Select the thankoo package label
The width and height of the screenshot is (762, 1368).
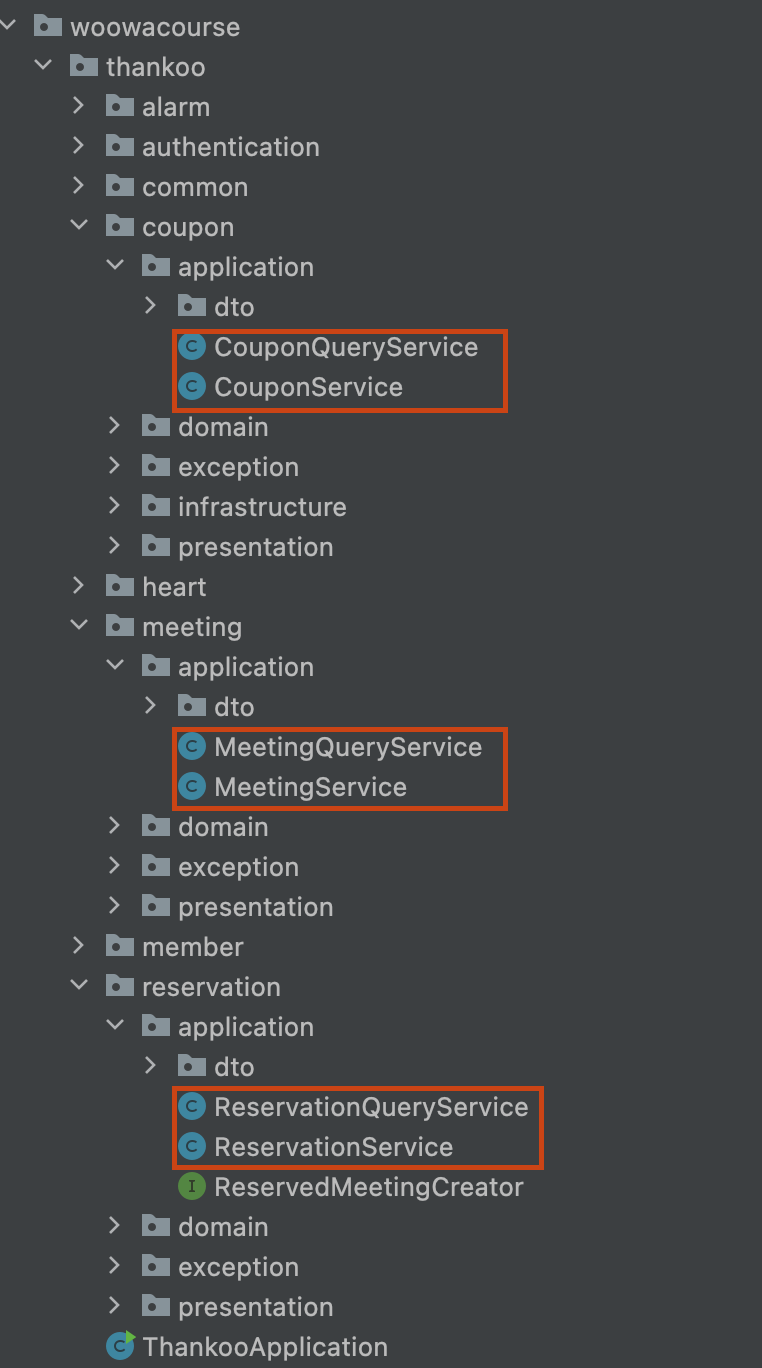tap(155, 67)
